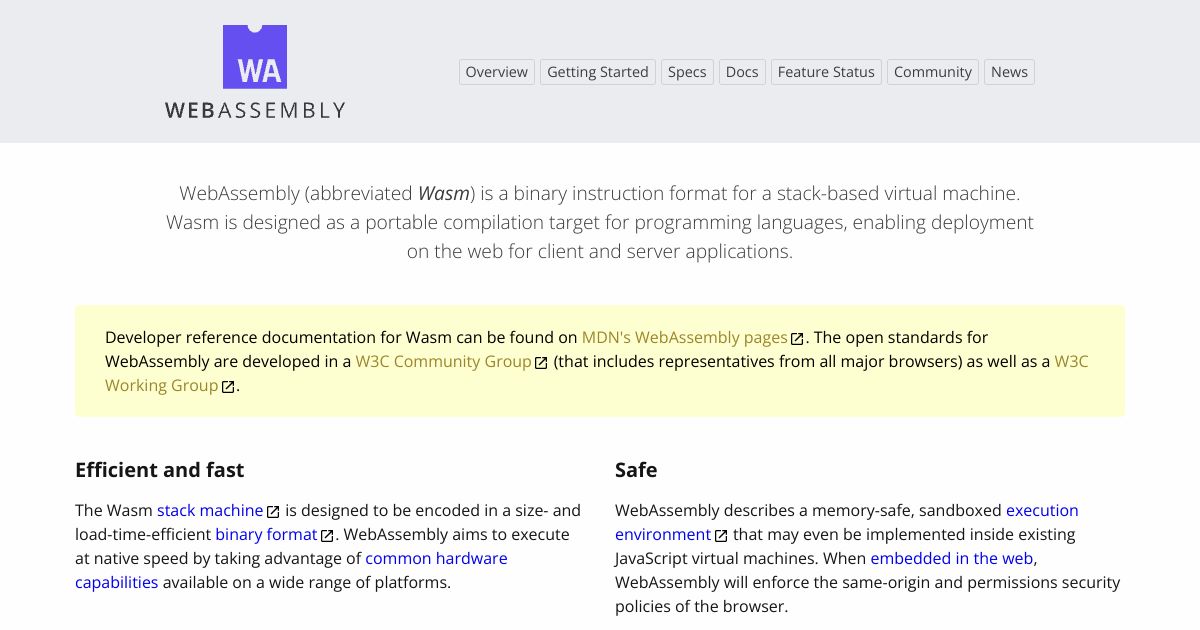
Task: Click the external link icon after MDN's WebAssembly pages
Action: pos(797,338)
